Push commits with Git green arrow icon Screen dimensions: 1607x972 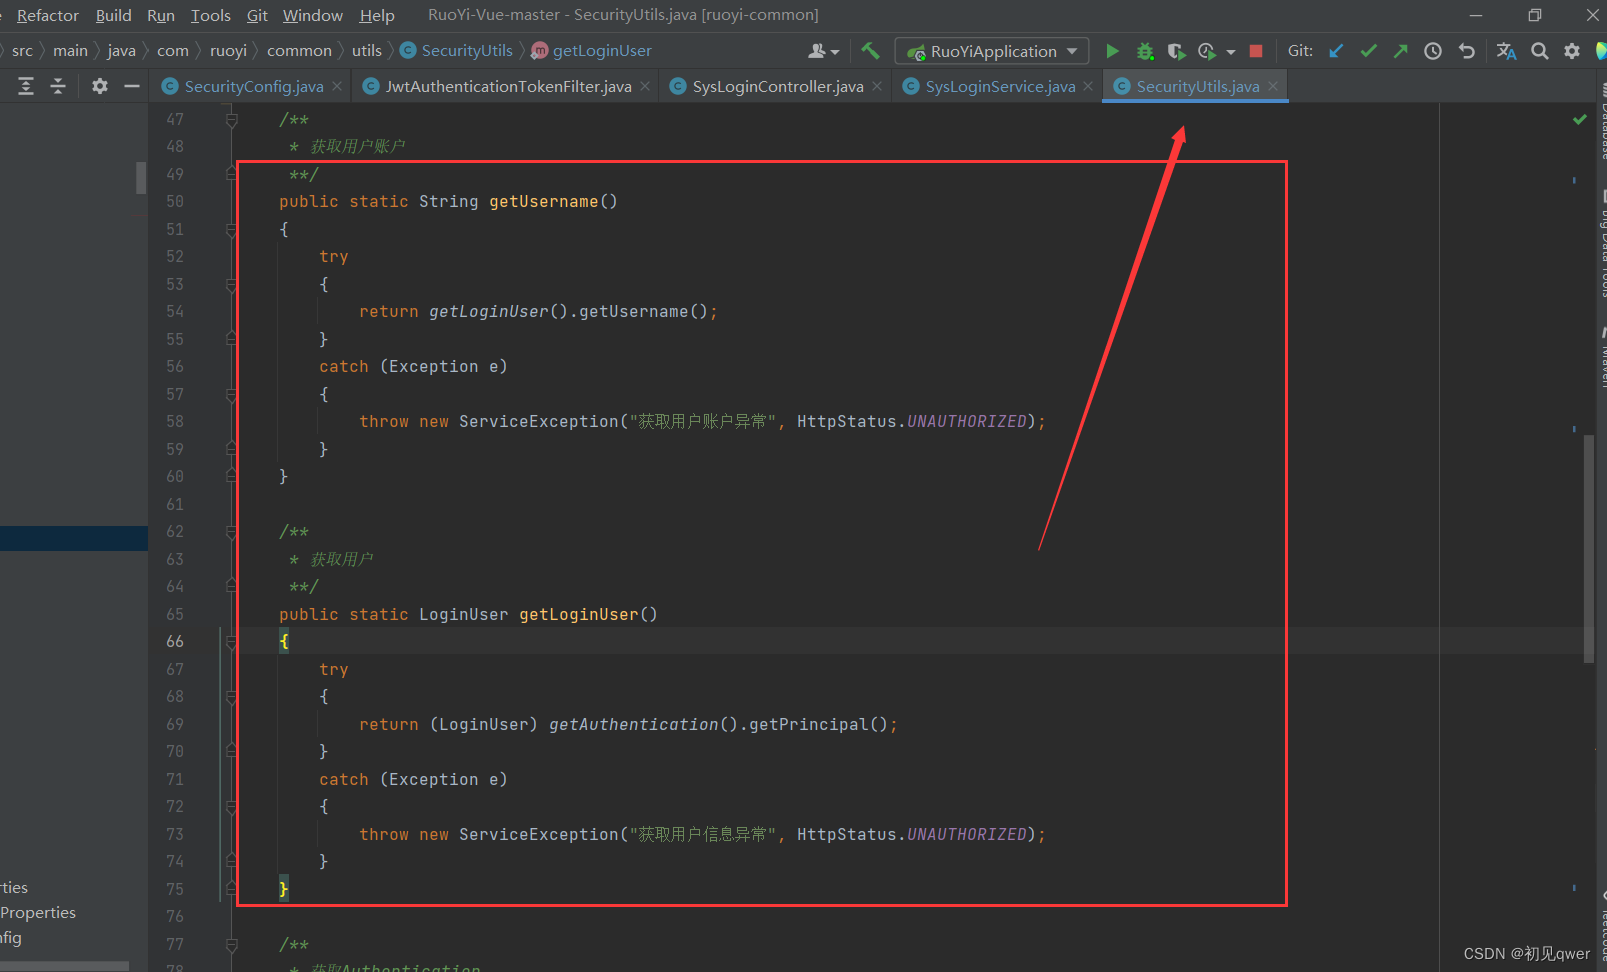(1400, 51)
